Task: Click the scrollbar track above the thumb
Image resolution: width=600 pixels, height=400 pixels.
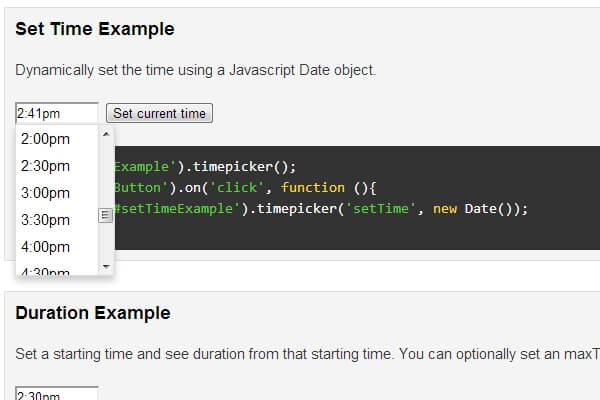Action: click(105, 170)
